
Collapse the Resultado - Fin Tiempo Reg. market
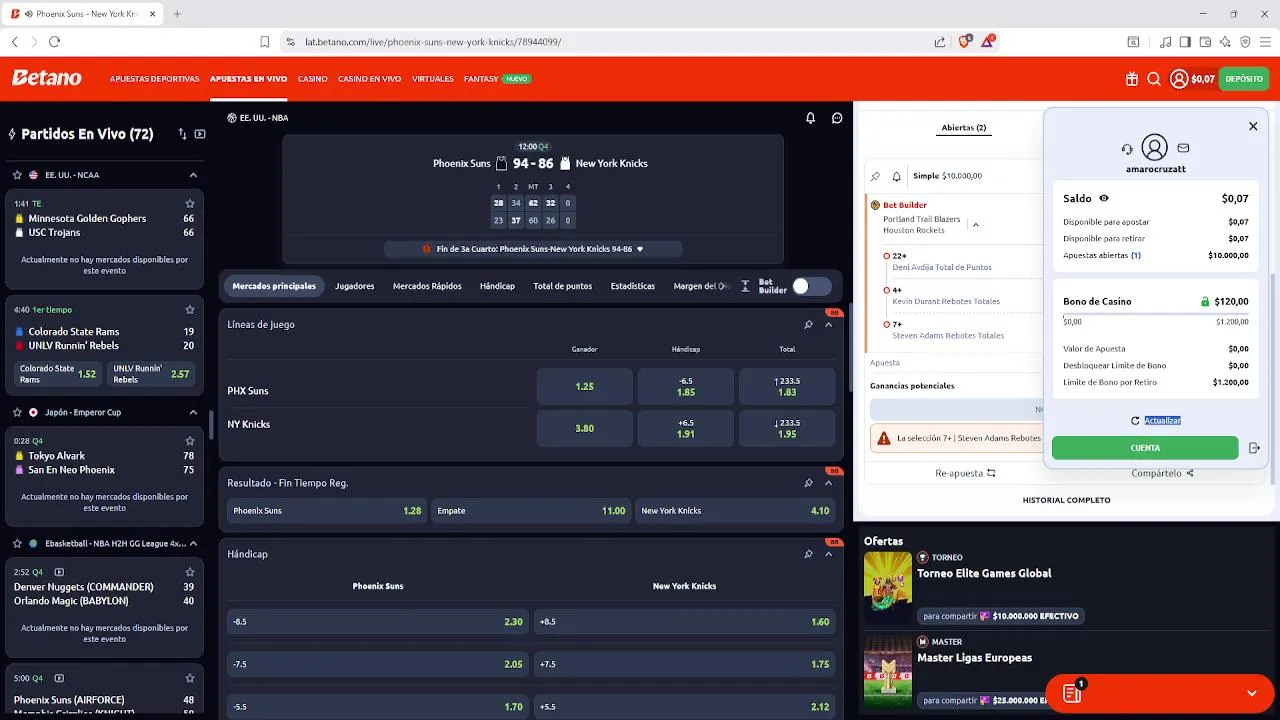(x=828, y=483)
